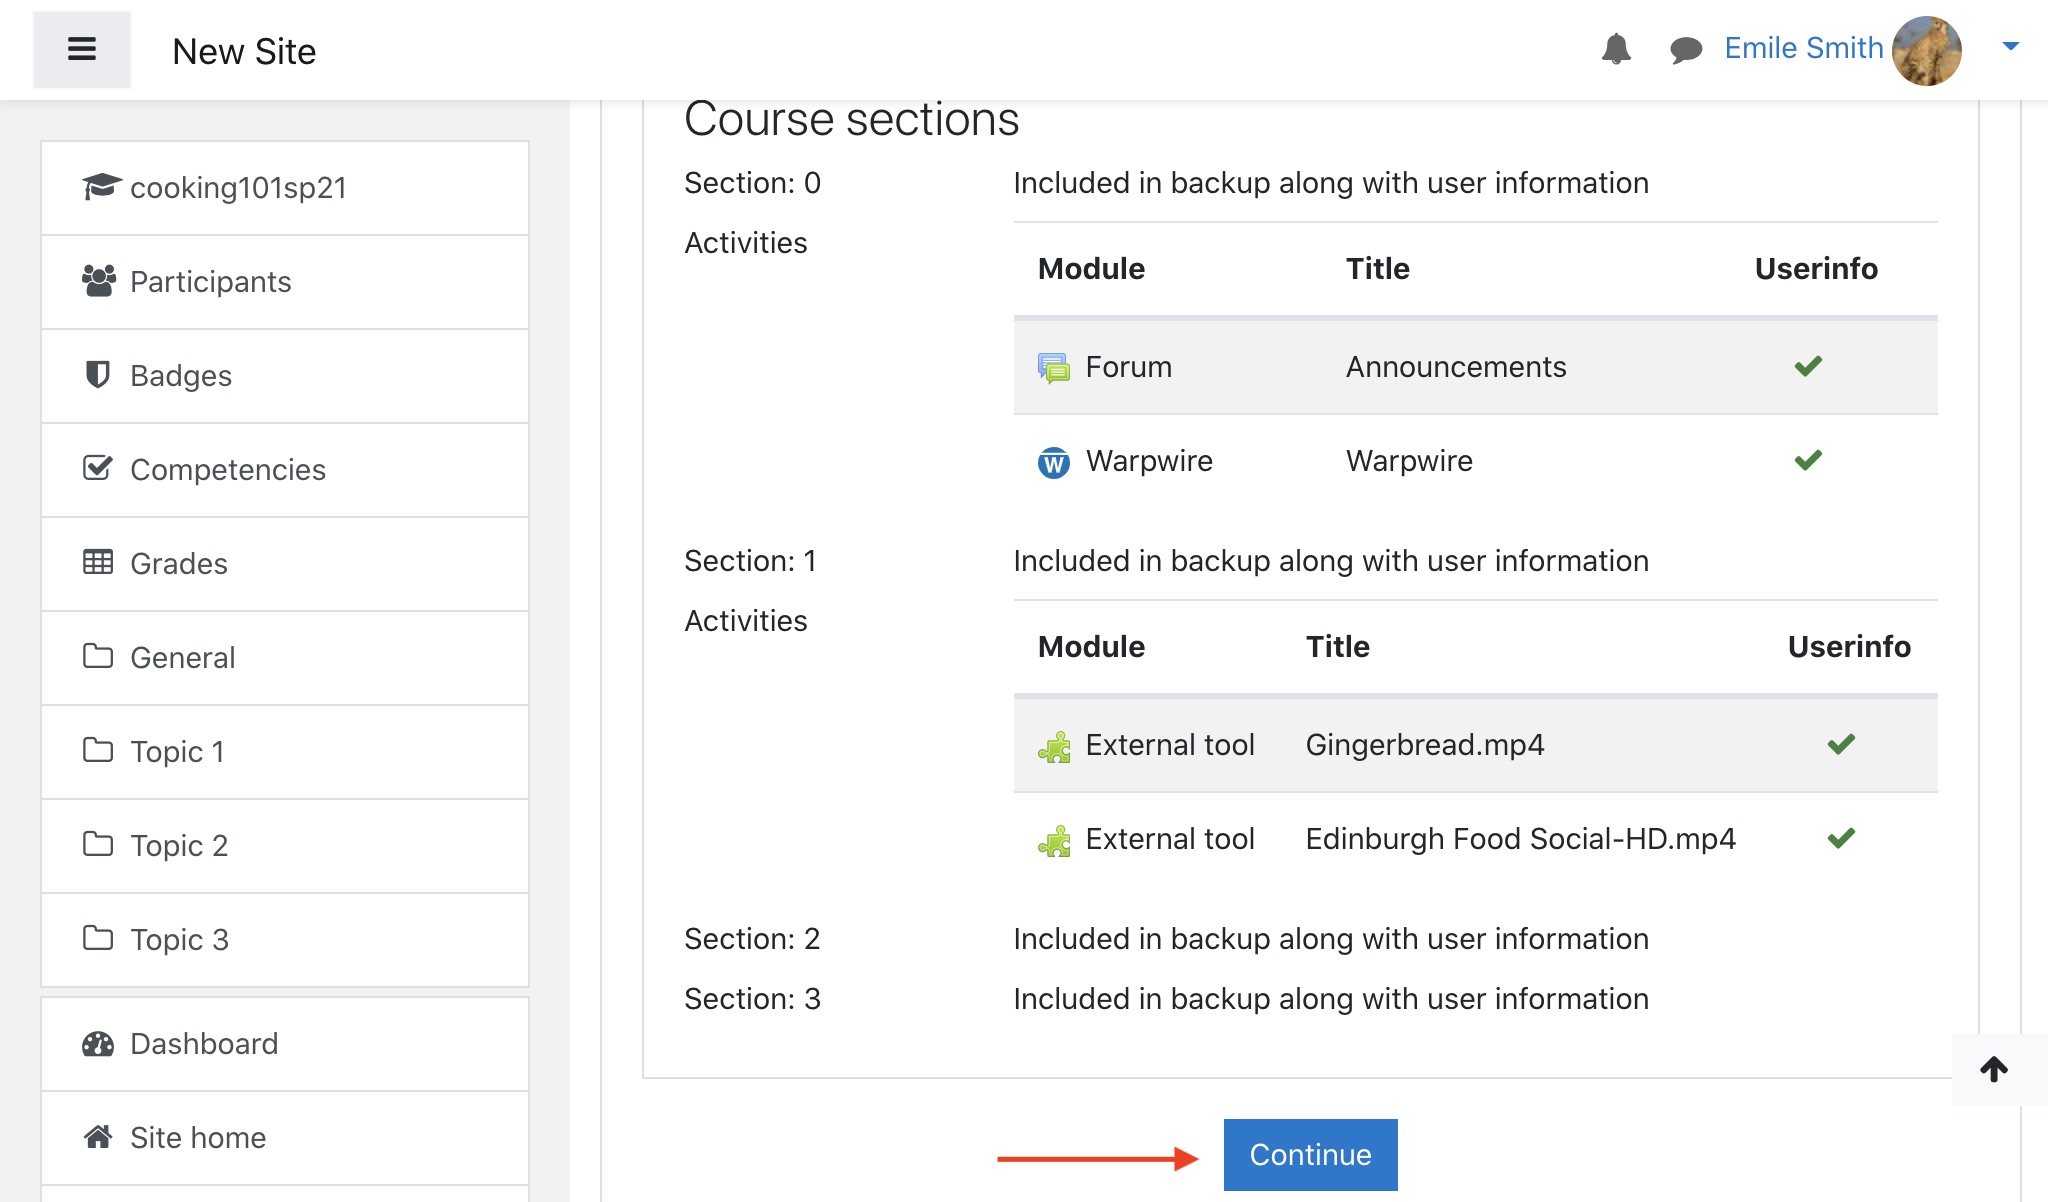This screenshot has height=1202, width=2048.
Task: Open the notifications bell
Action: 1616,49
